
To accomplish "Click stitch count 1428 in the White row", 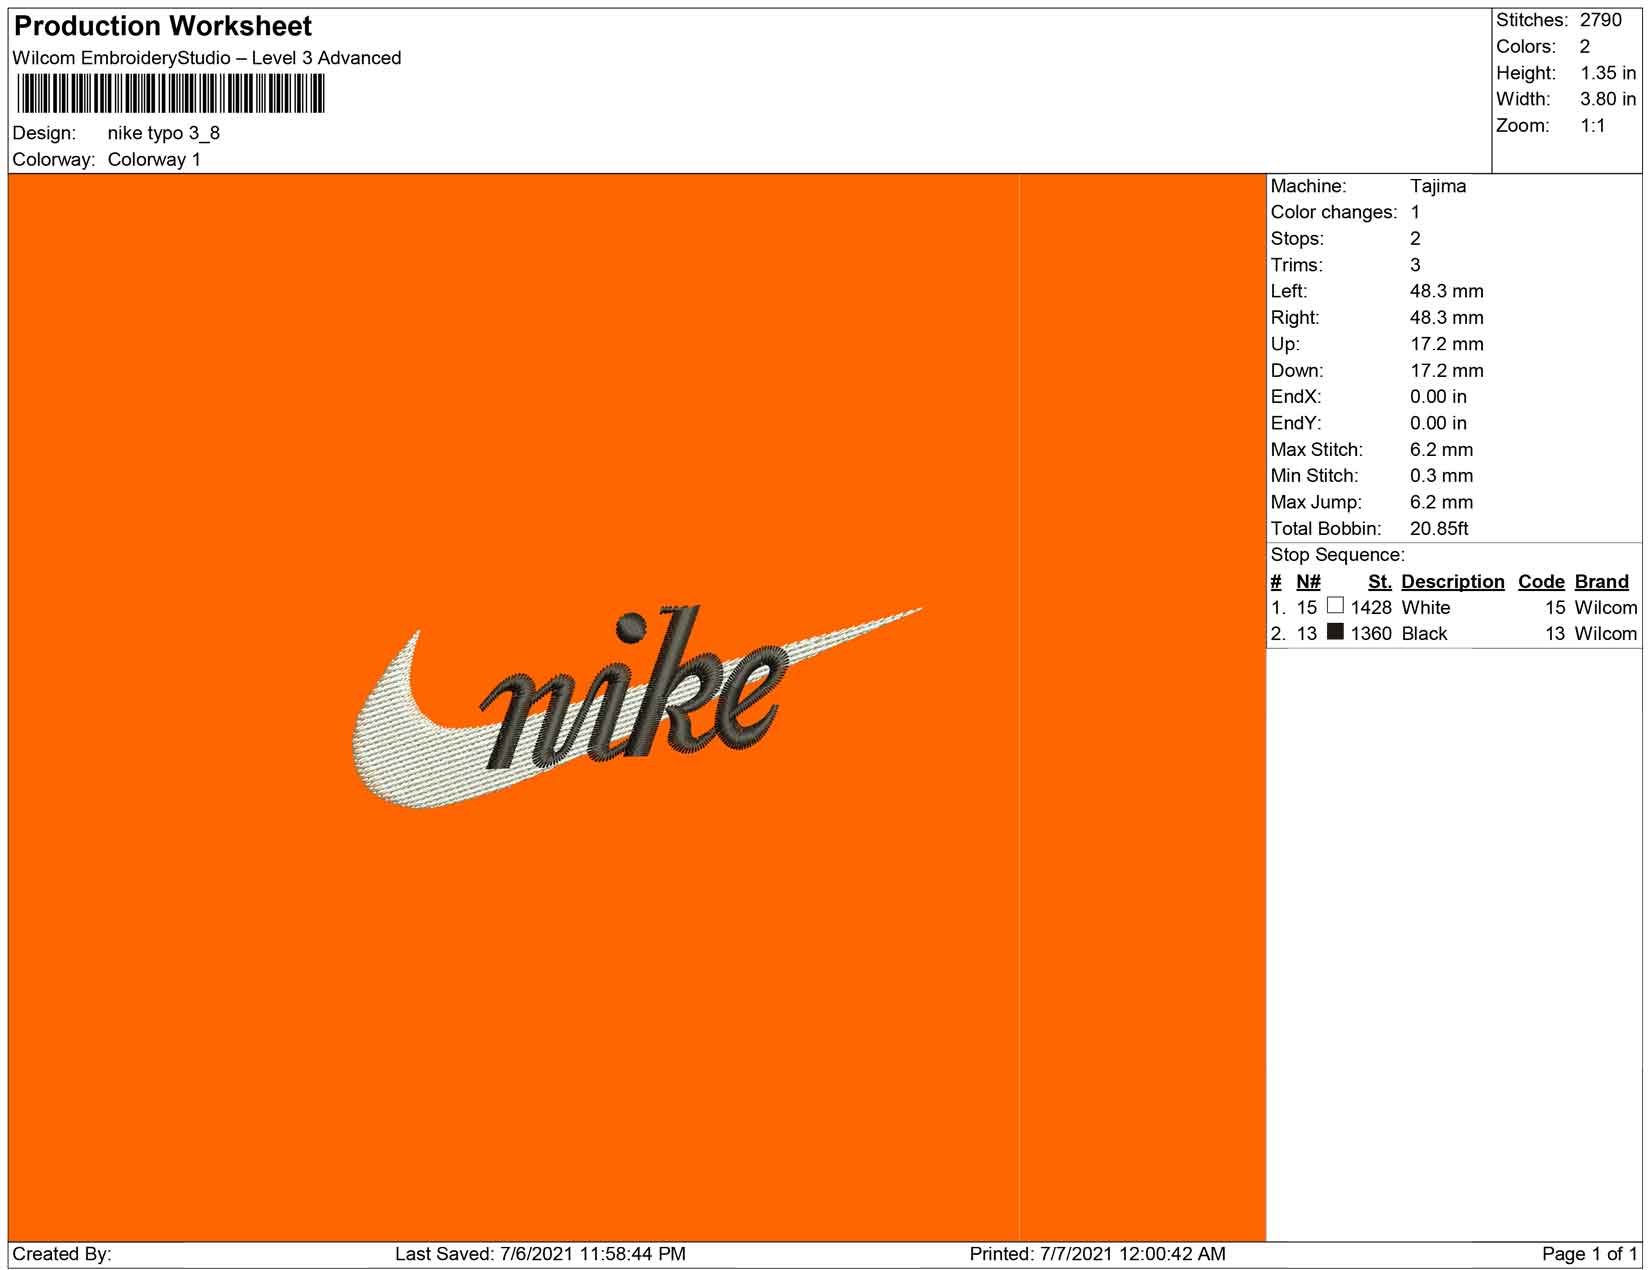I will click(x=1371, y=607).
